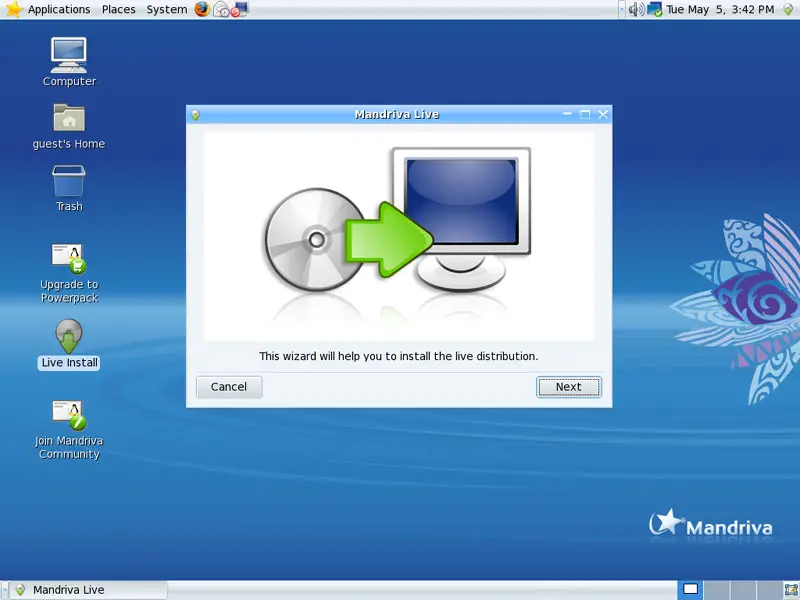The height and width of the screenshot is (600, 800).
Task: Cancel the Mandriva Live install wizard
Action: (x=229, y=387)
